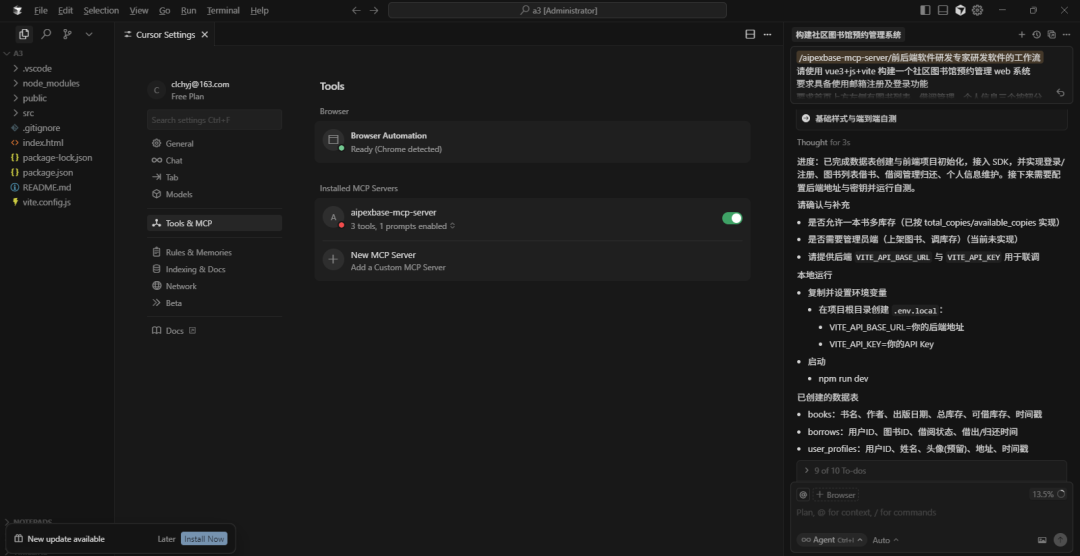Open settings gear in title bar
Screen dimensions: 1080x556
977,10
